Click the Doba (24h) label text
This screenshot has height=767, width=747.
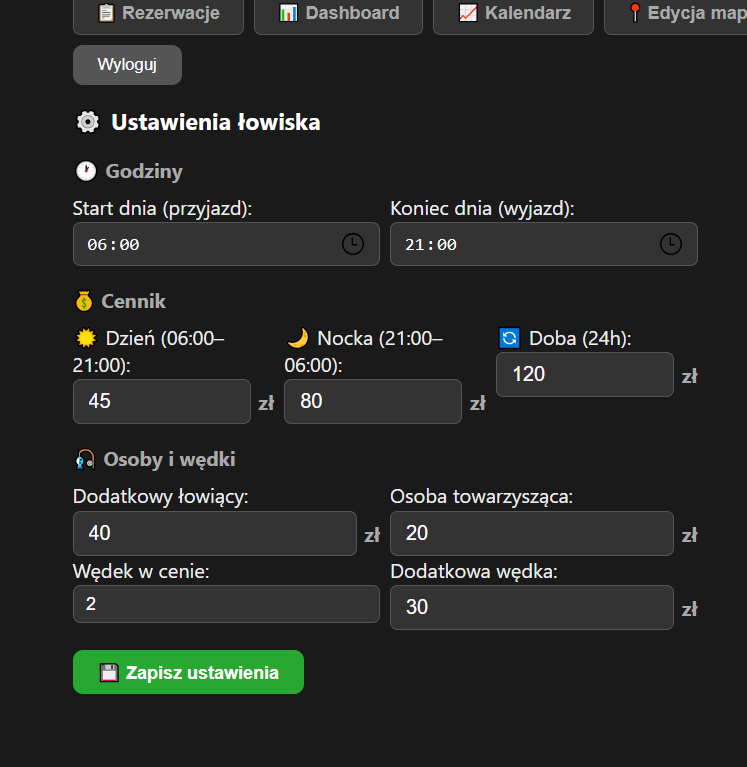(x=580, y=338)
